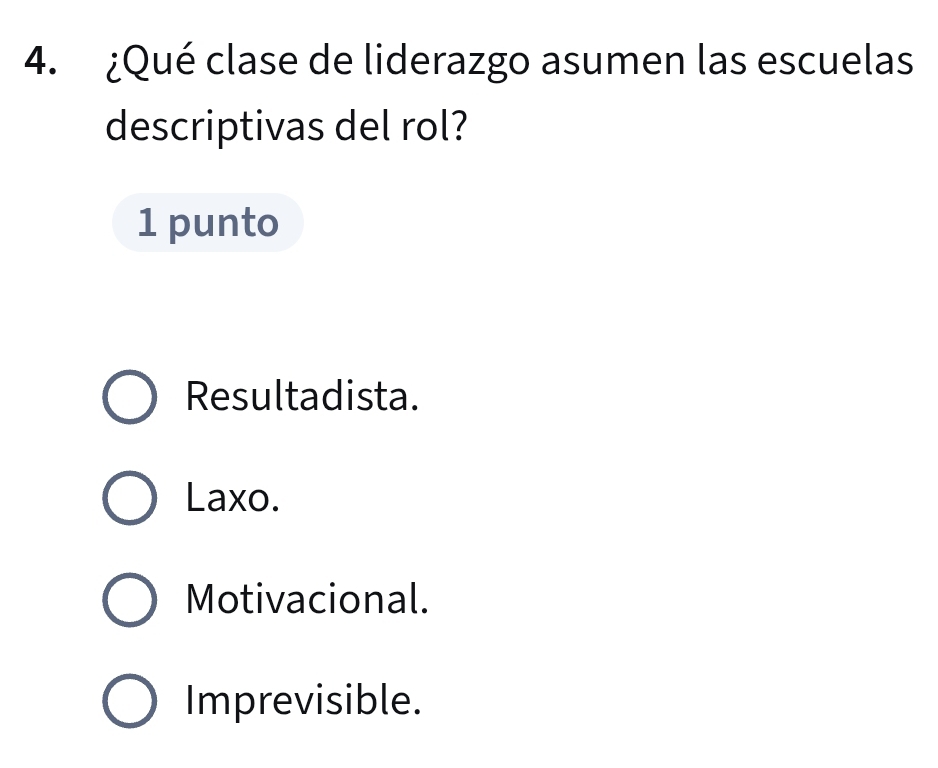The image size is (938, 768).
Task: Select the Laxo radio button
Action: [x=129, y=499]
